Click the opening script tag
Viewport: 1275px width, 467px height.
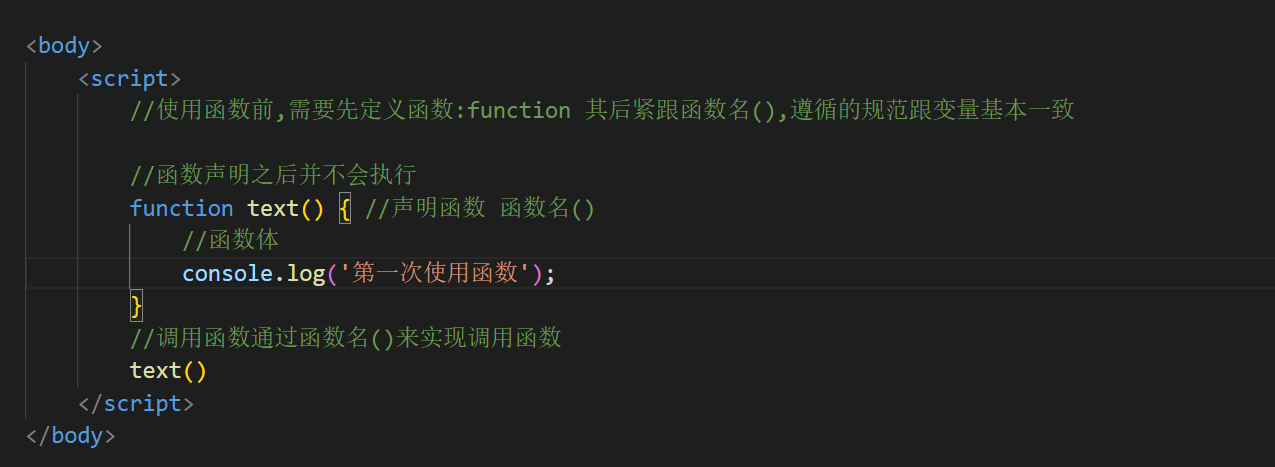tap(130, 78)
